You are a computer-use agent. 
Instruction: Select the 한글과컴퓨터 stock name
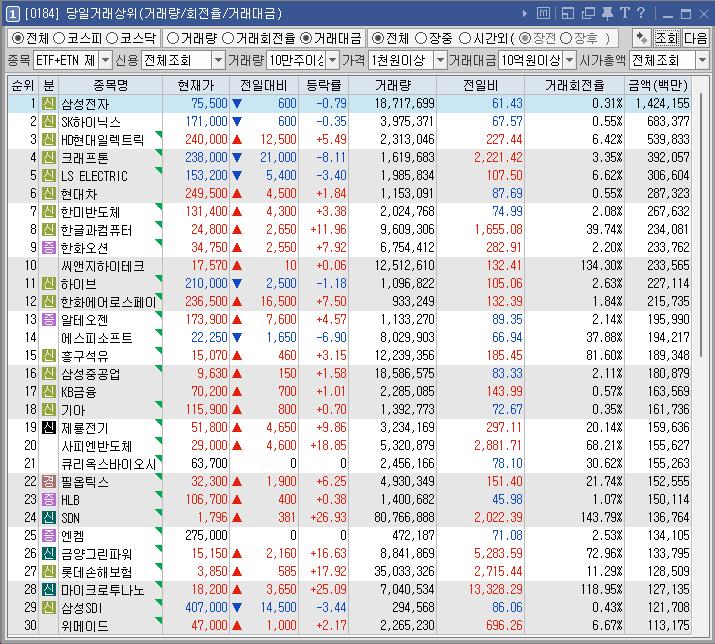(96, 230)
